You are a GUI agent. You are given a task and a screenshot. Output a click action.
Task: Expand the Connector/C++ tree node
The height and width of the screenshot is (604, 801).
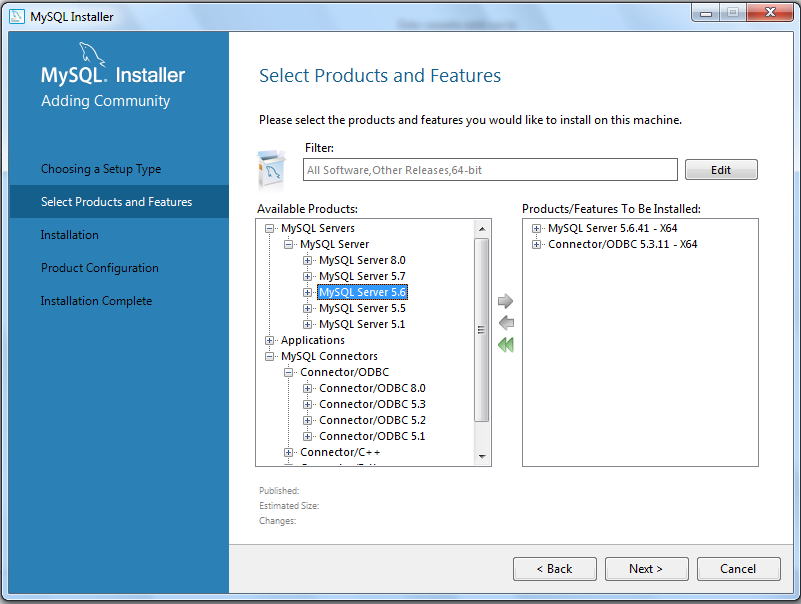tap(289, 453)
